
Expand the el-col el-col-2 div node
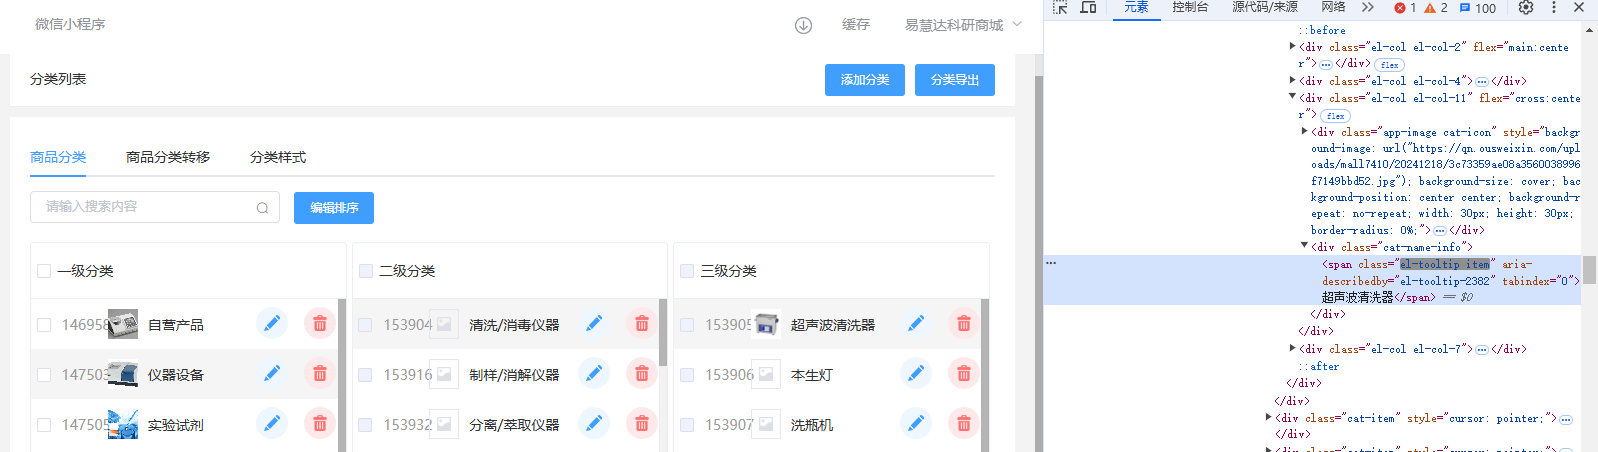[x=1292, y=46]
